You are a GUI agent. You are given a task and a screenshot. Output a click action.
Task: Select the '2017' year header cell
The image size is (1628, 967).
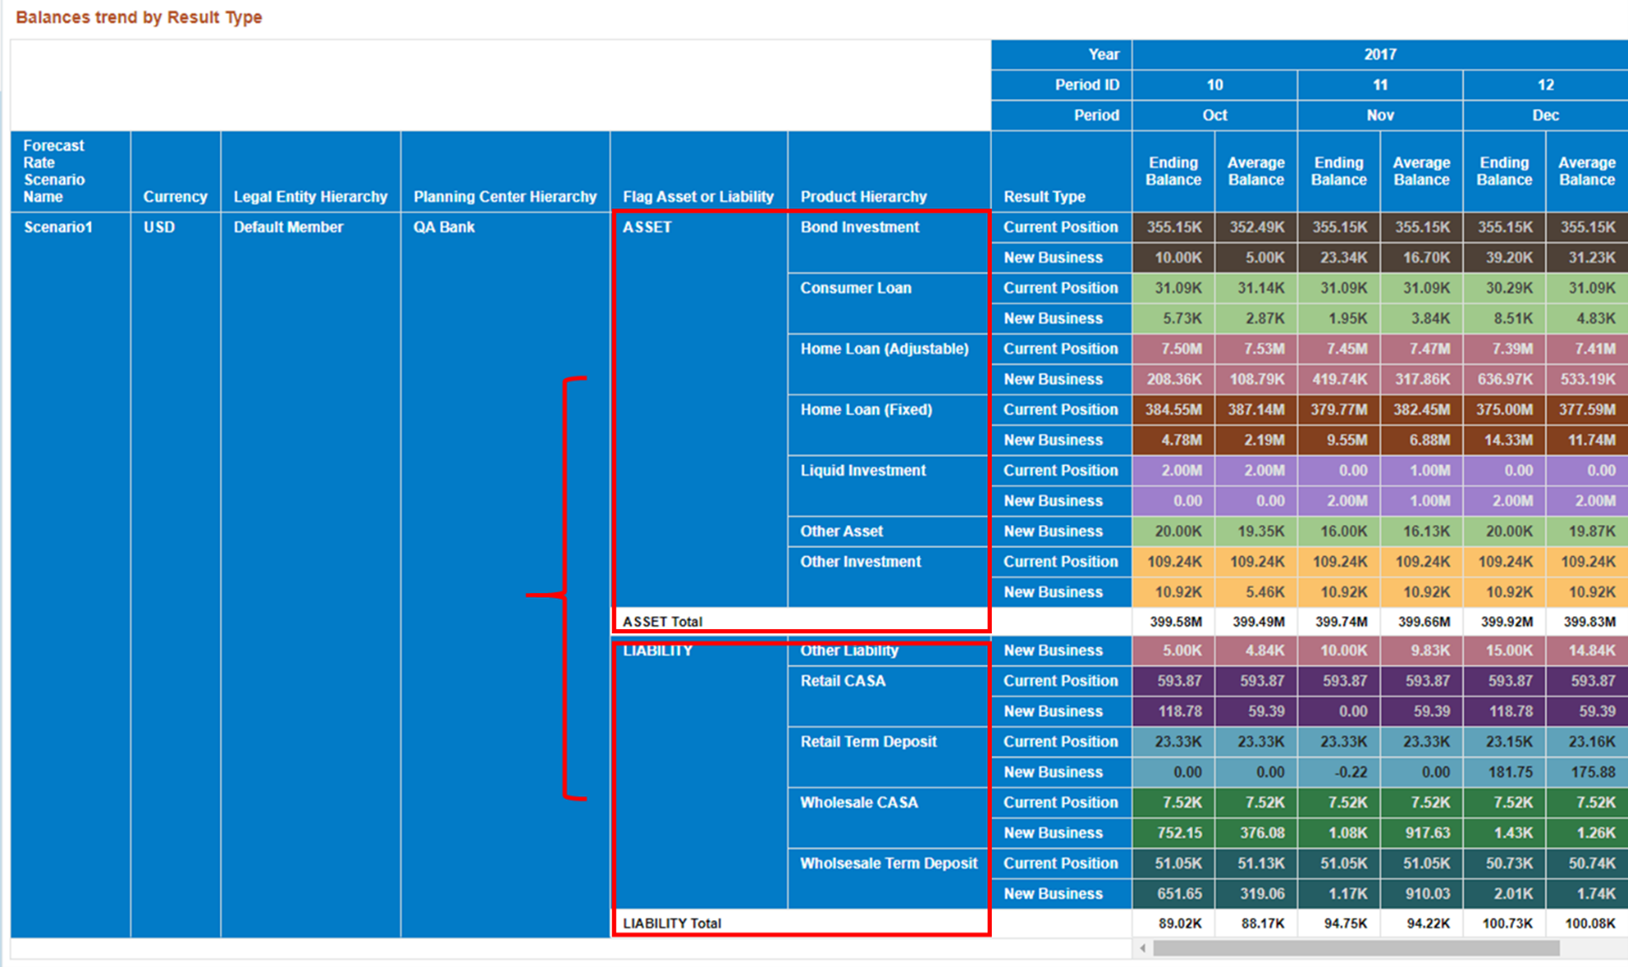pos(1380,55)
